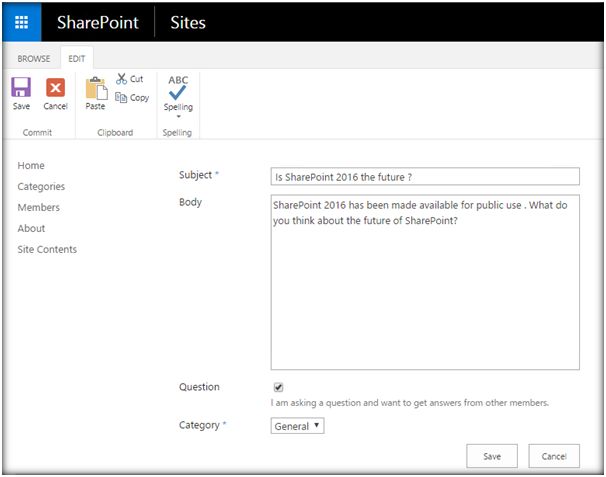Image resolution: width=606 pixels, height=477 pixels.
Task: Select the EDIT ribbon tab
Action: click(76, 58)
